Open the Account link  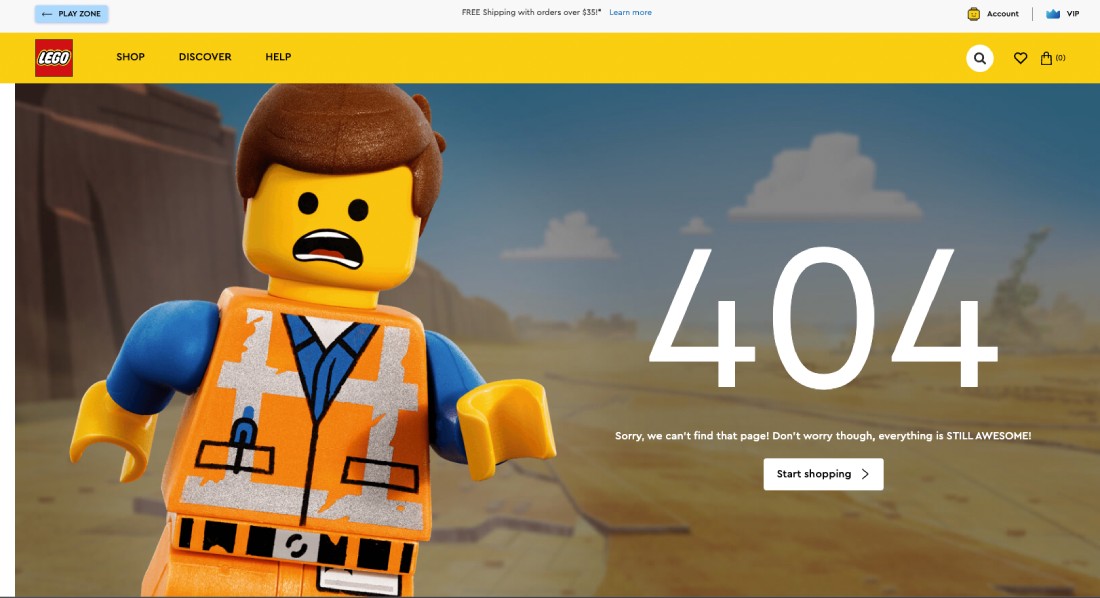pyautogui.click(x=1002, y=14)
